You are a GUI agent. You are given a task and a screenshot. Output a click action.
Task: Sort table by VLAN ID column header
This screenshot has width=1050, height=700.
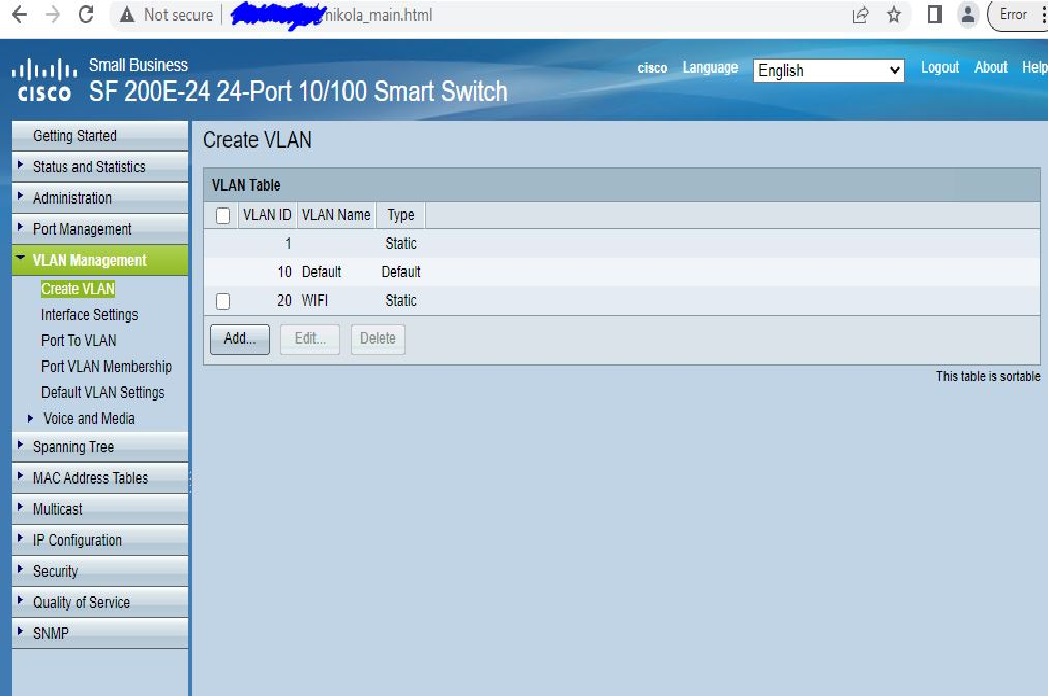pyautogui.click(x=267, y=215)
